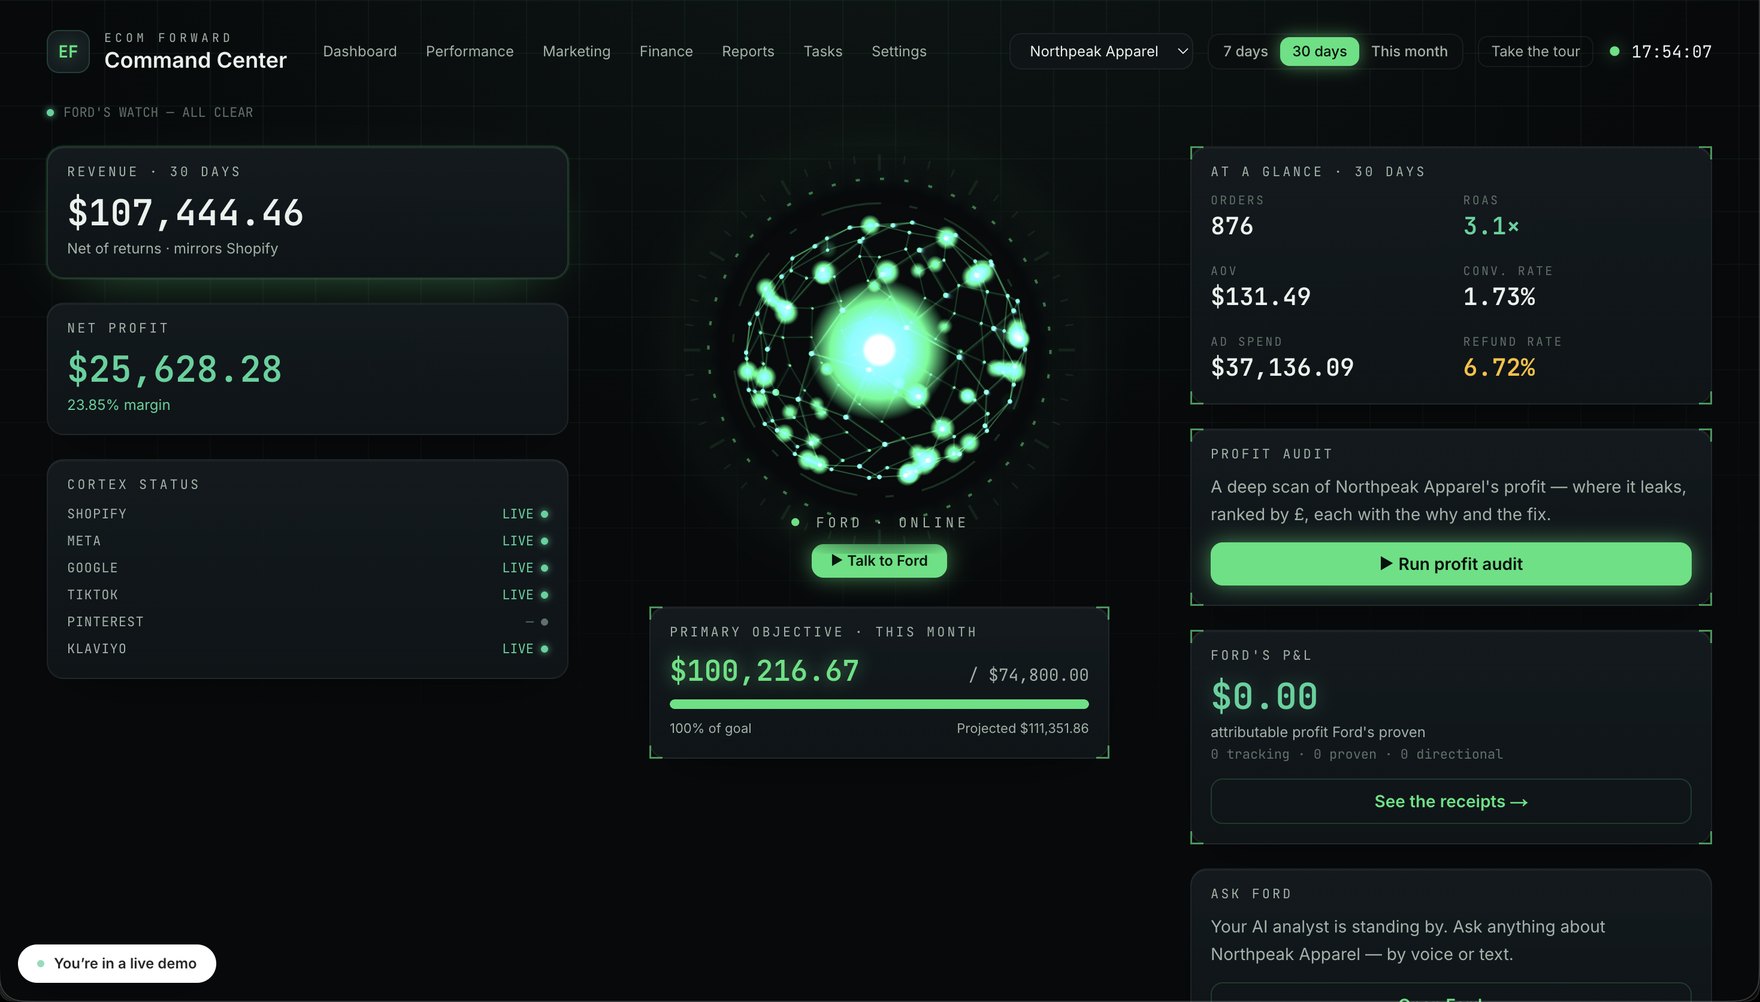Viewport: 1760px width, 1002px height.
Task: Click the green status dot beside the clock
Action: (x=1614, y=51)
